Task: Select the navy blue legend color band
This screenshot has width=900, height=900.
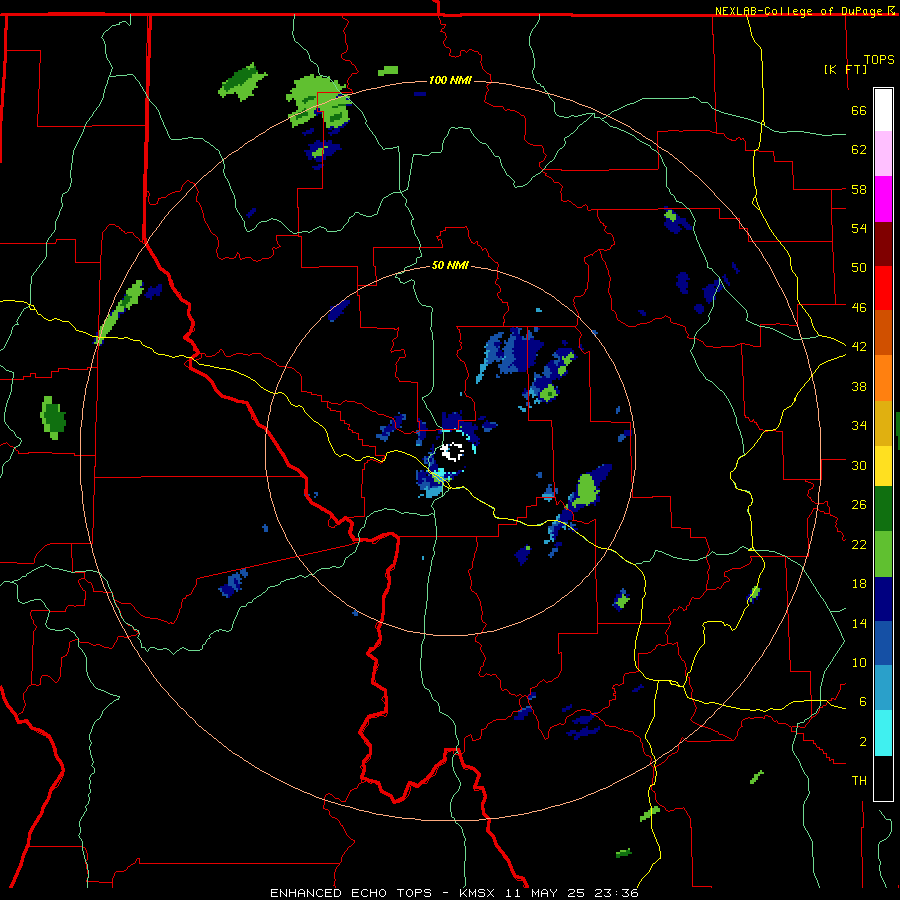Action: coord(883,599)
